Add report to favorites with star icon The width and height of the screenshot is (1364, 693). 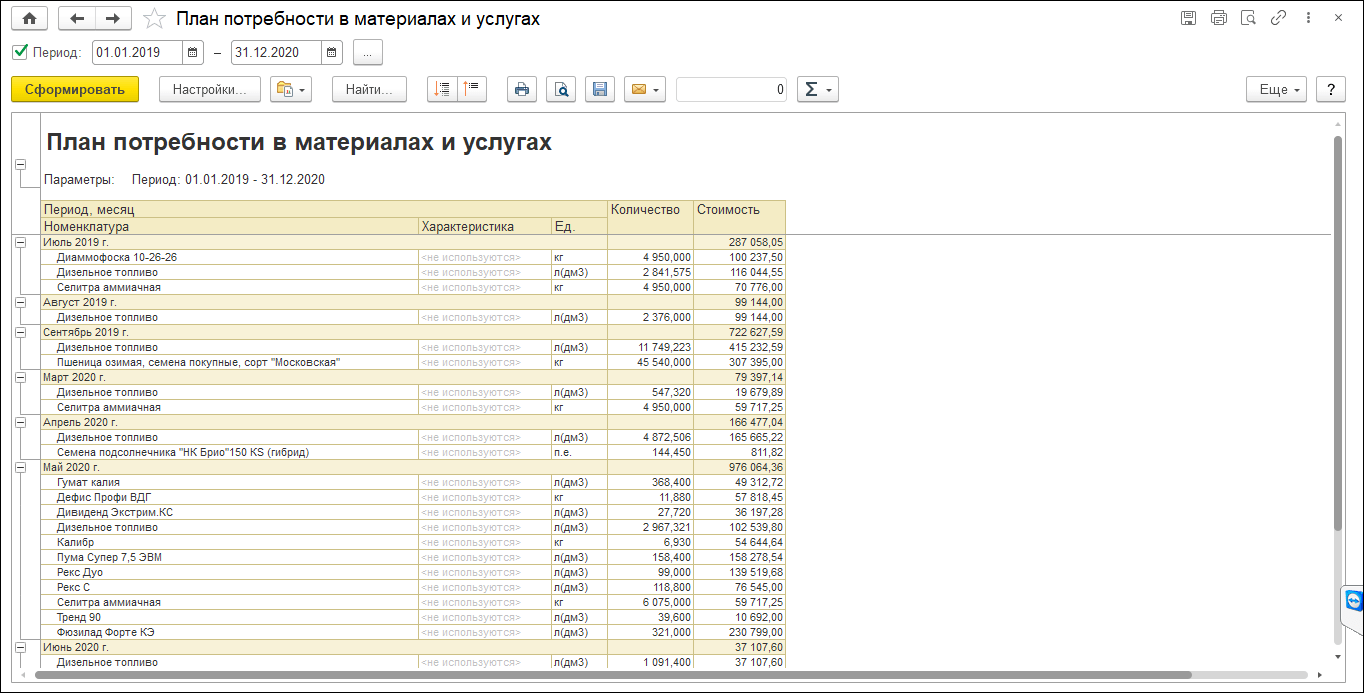tap(154, 18)
